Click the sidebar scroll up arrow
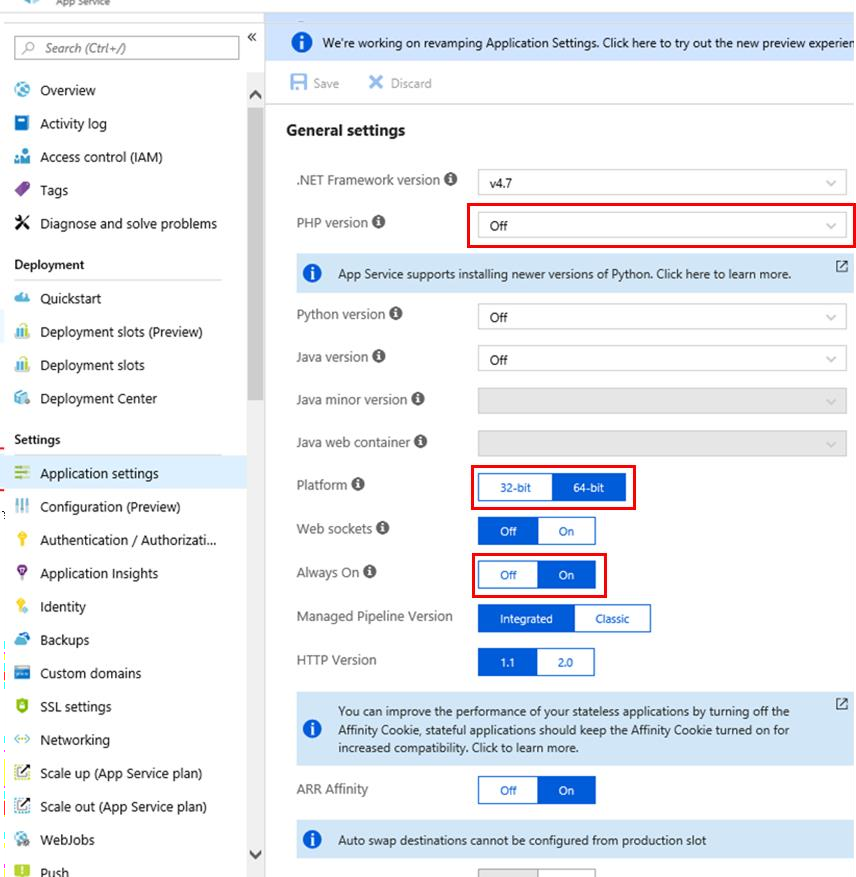 point(255,95)
